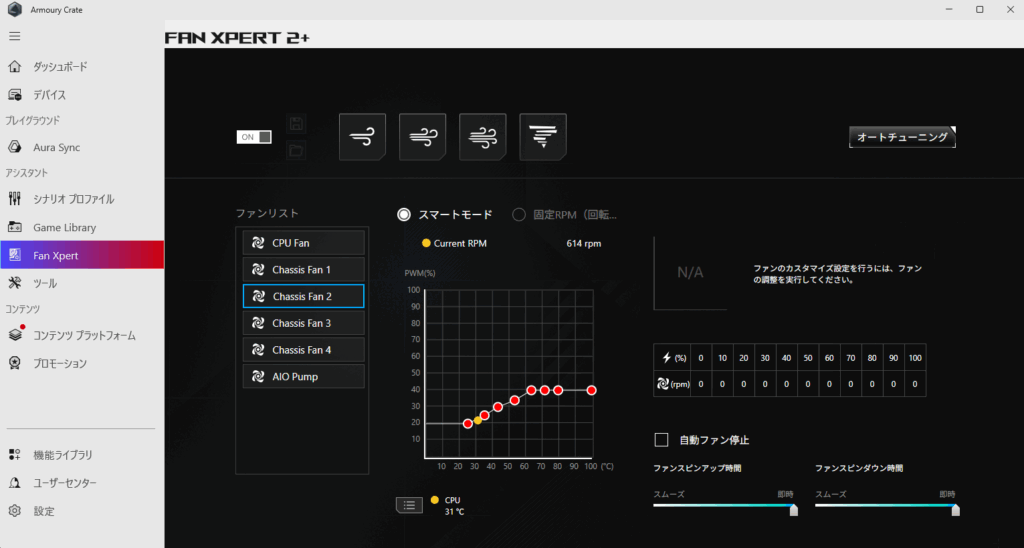
Task: Toggle the Fan Xpert ON switch
Action: coord(254,137)
